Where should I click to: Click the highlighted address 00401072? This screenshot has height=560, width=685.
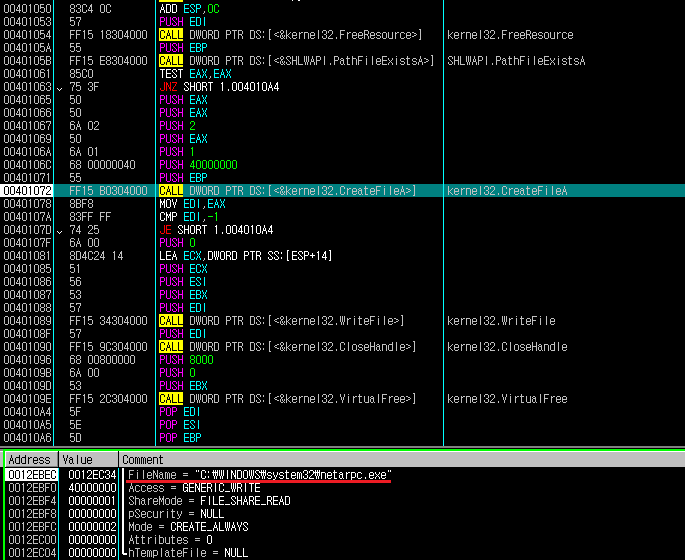[x=27, y=191]
